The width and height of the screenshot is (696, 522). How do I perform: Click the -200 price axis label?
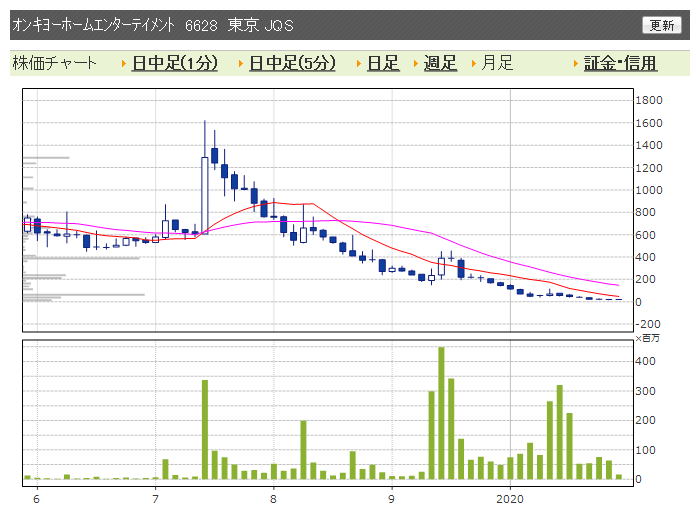coord(648,324)
